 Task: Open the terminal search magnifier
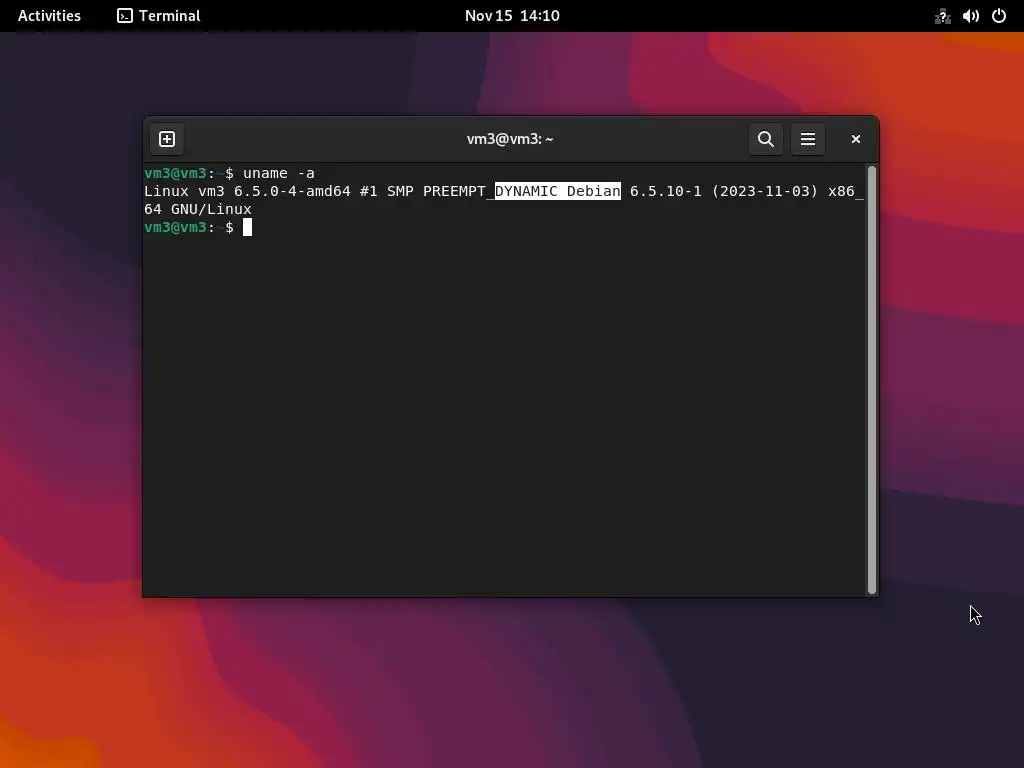pyautogui.click(x=765, y=139)
